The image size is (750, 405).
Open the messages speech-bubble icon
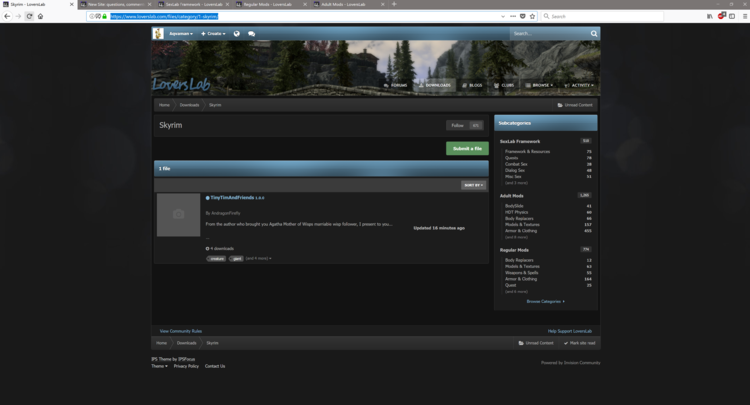(x=251, y=33)
